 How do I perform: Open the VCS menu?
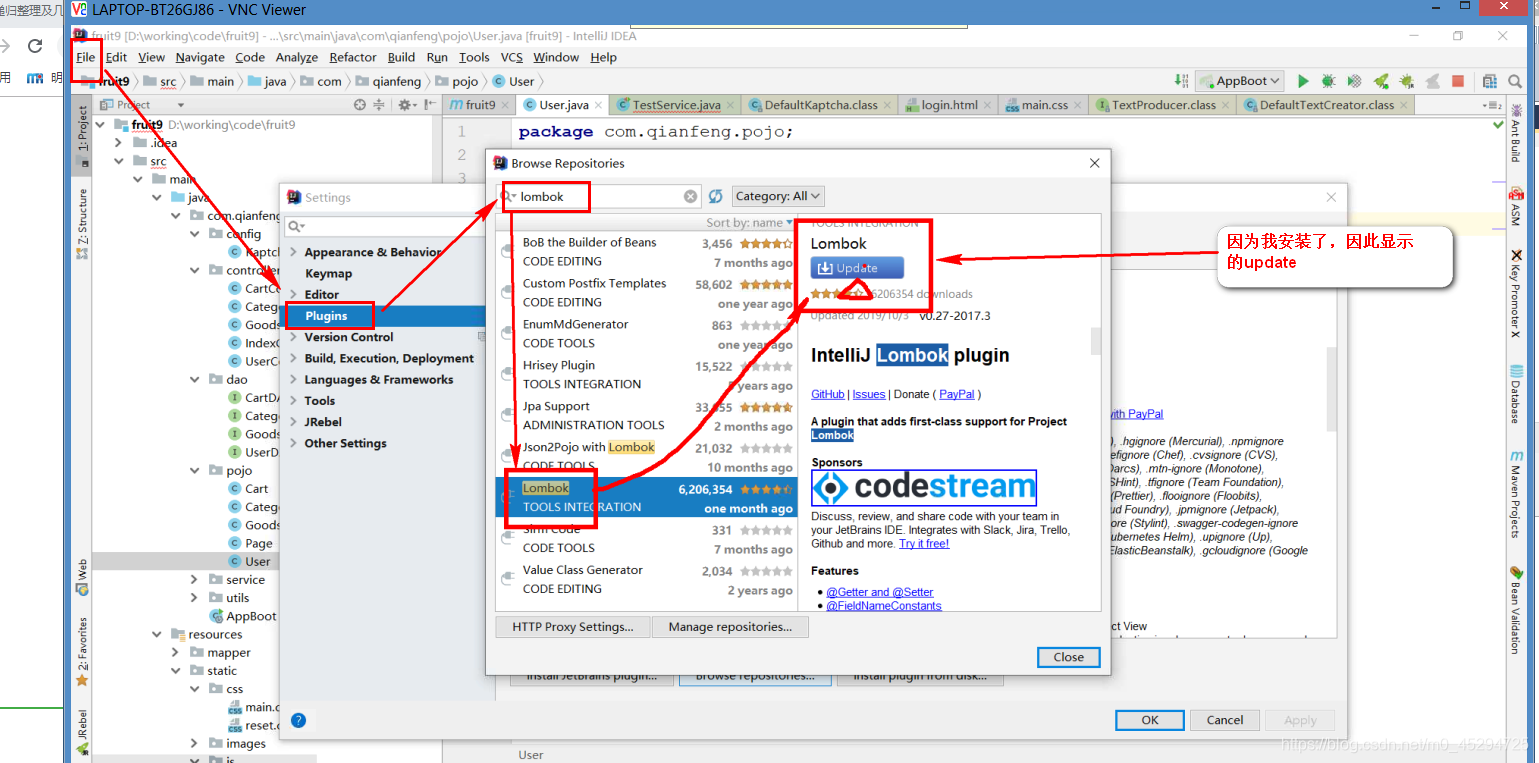click(x=511, y=57)
